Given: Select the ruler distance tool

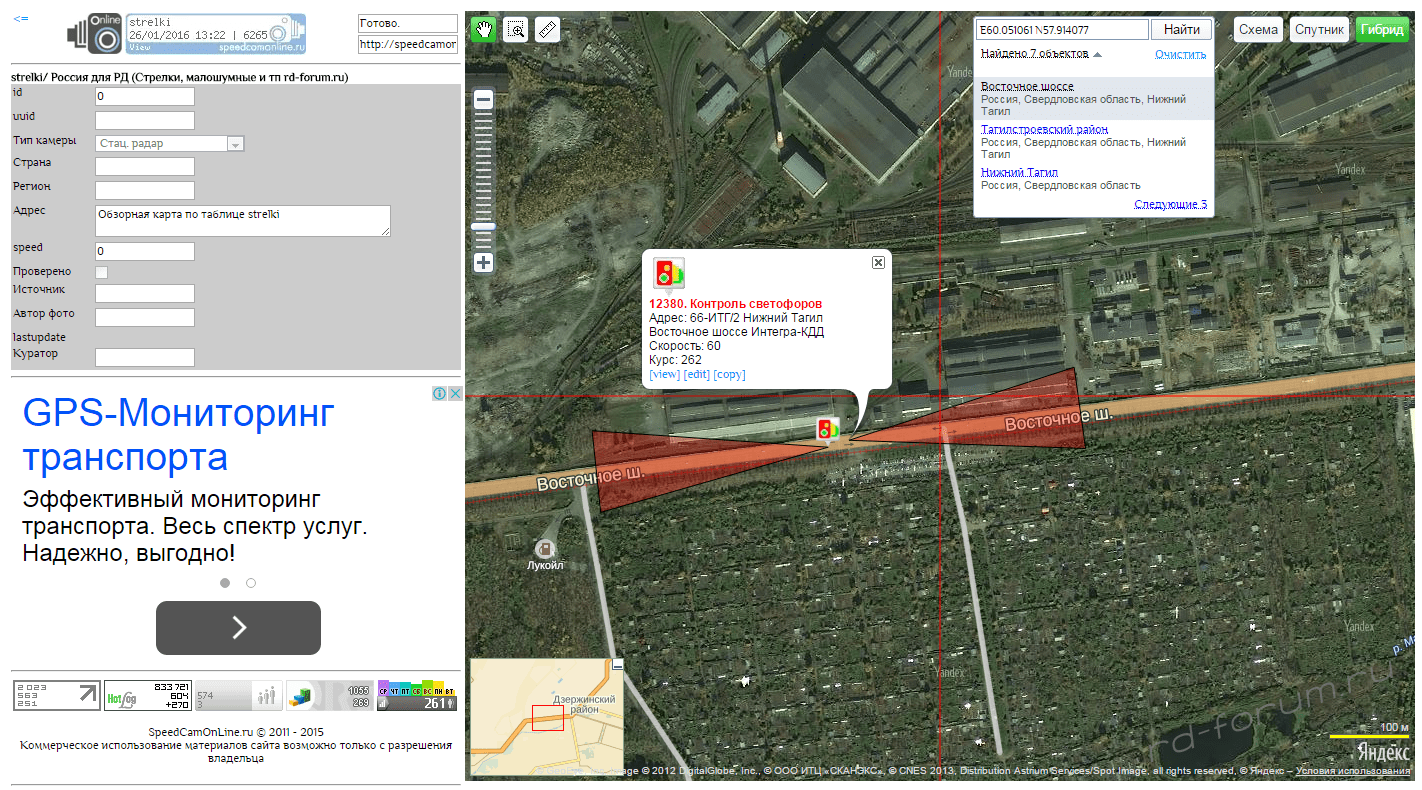Looking at the screenshot, I should [x=547, y=29].
